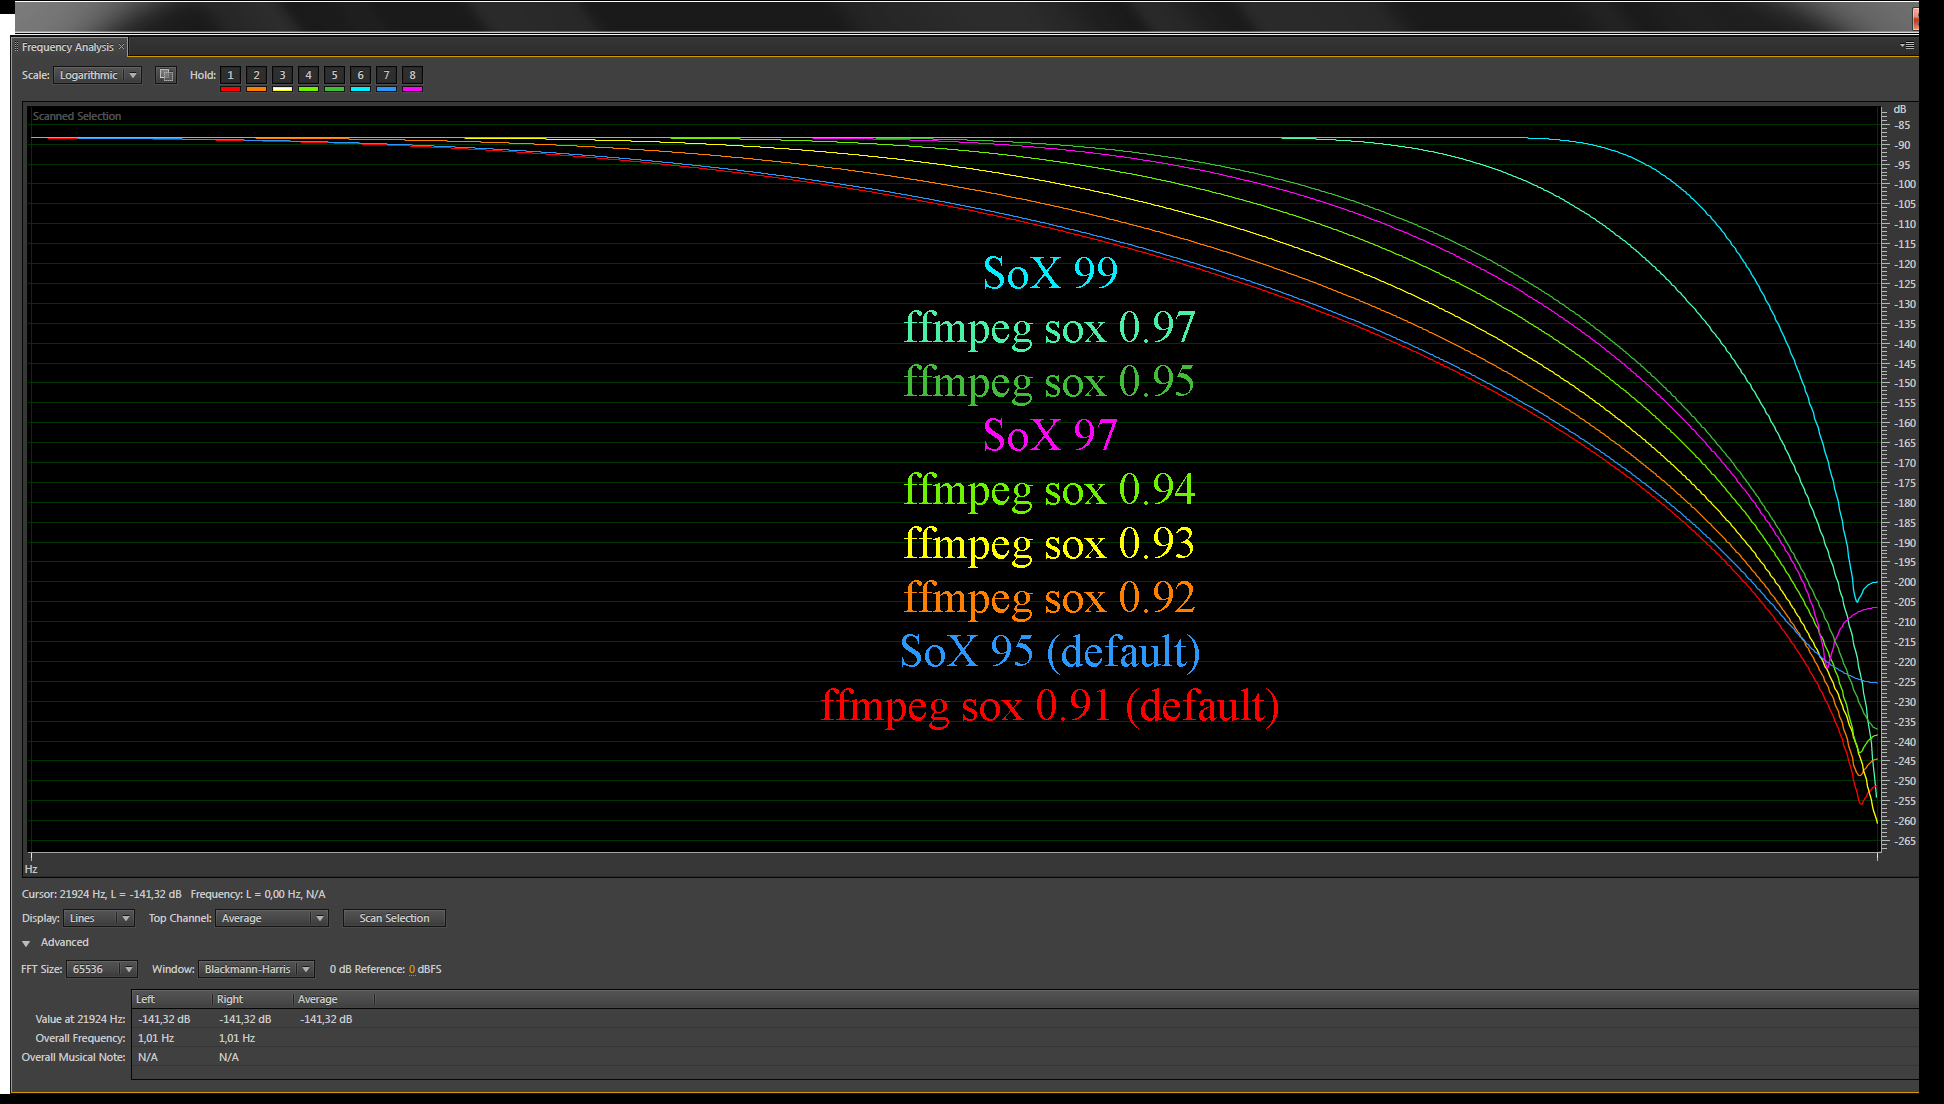Collapse the Advanced section triangle
The width and height of the screenshot is (1944, 1104).
coord(26,943)
